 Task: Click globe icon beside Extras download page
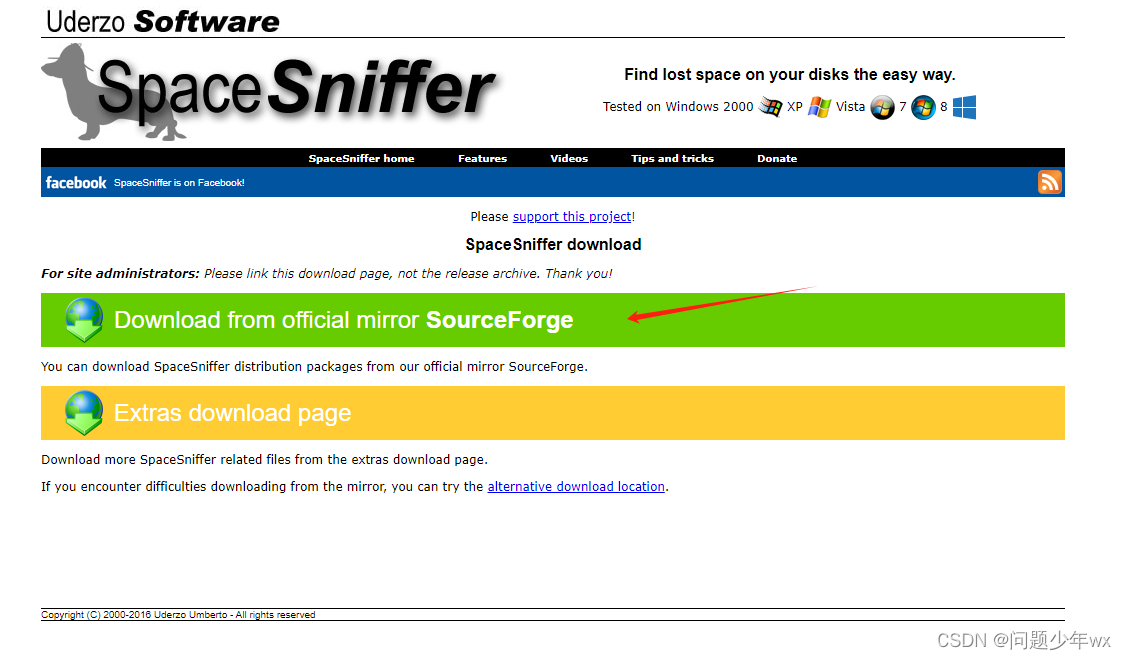click(x=84, y=413)
